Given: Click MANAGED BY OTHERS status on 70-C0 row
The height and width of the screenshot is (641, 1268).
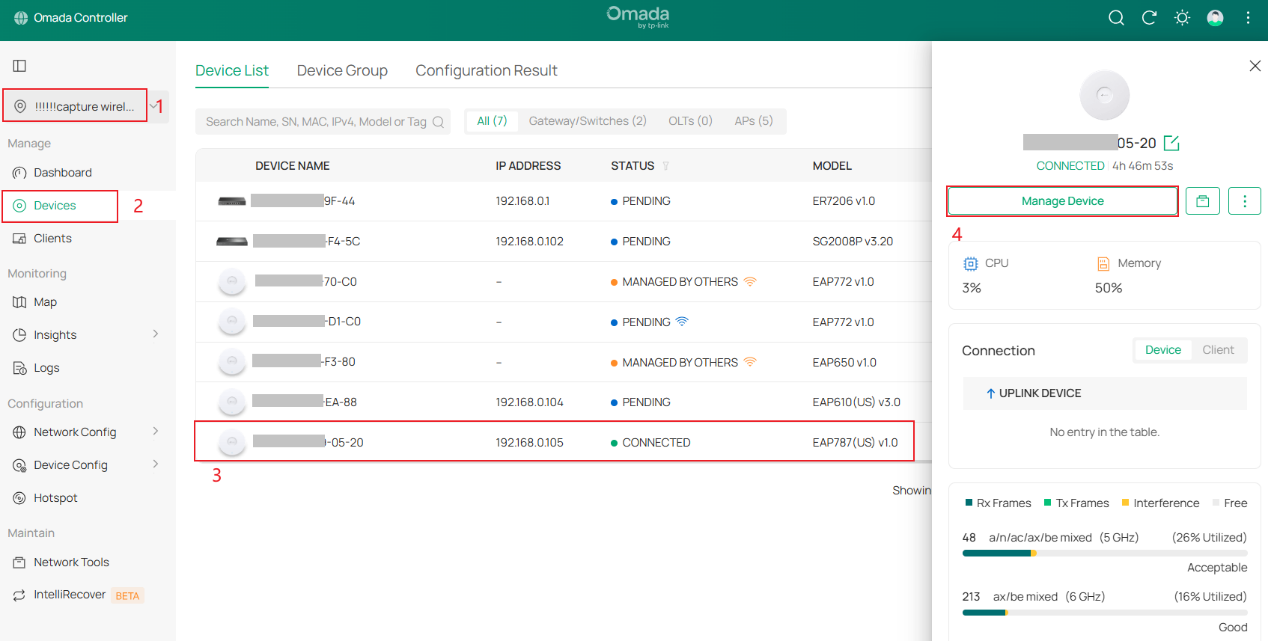Looking at the screenshot, I should coord(680,282).
